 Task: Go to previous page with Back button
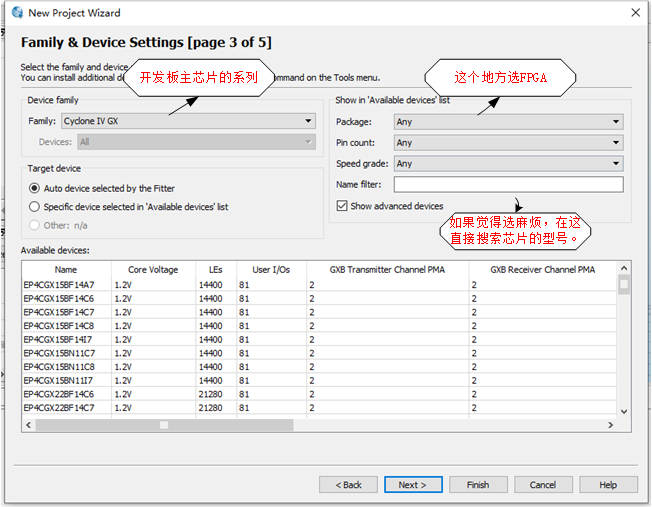pyautogui.click(x=348, y=485)
